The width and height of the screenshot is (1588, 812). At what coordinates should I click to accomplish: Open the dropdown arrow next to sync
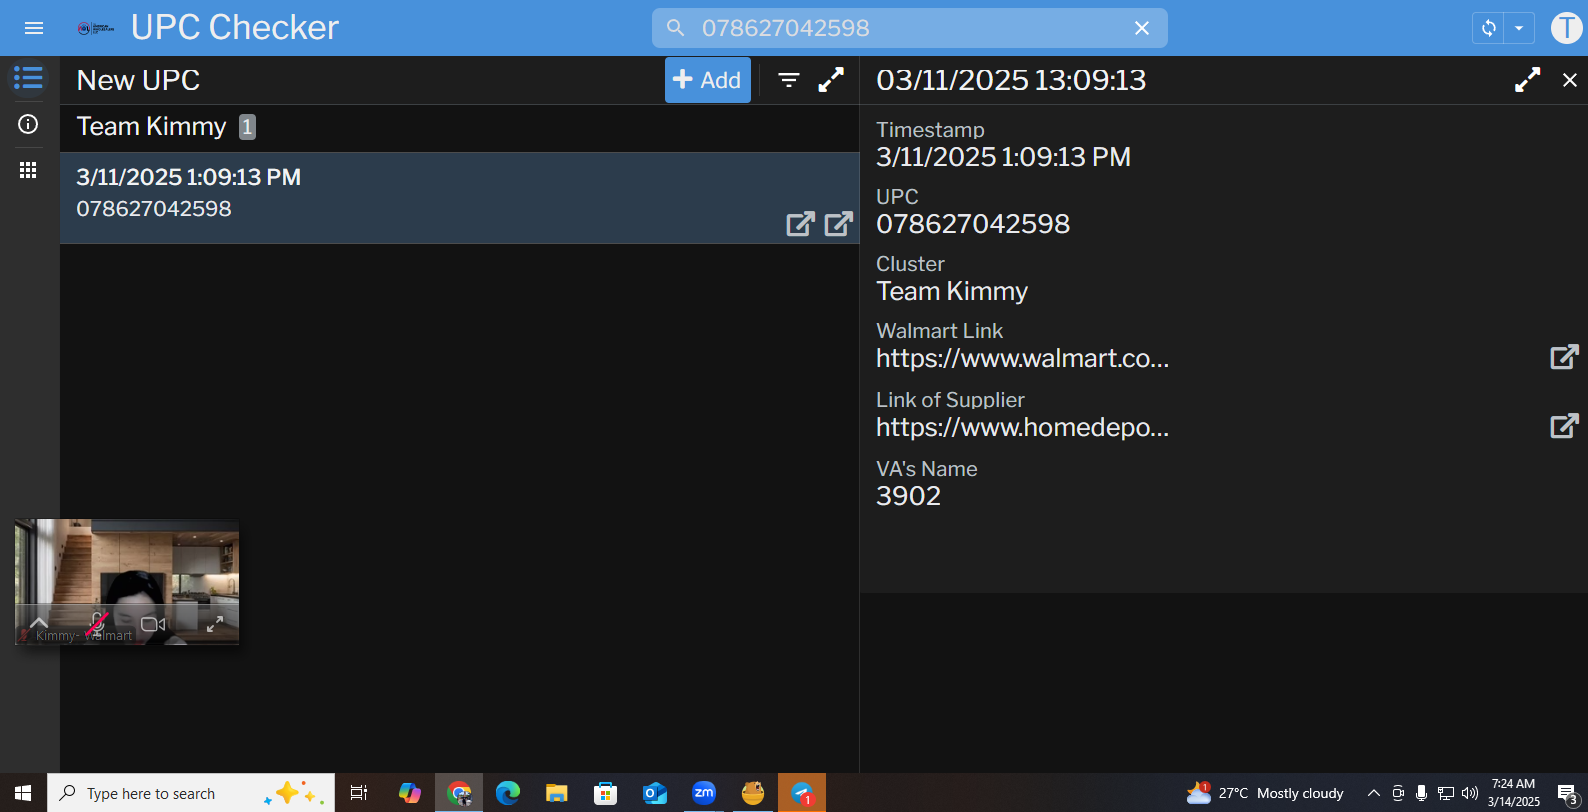(1519, 28)
